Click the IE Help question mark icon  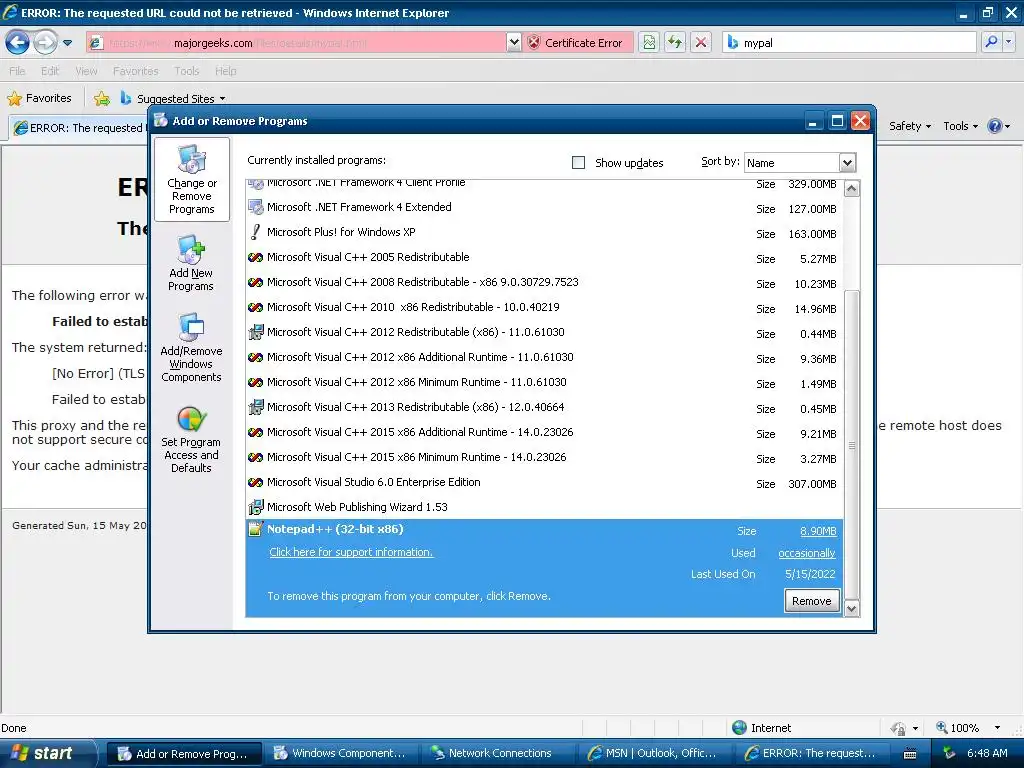pos(995,126)
